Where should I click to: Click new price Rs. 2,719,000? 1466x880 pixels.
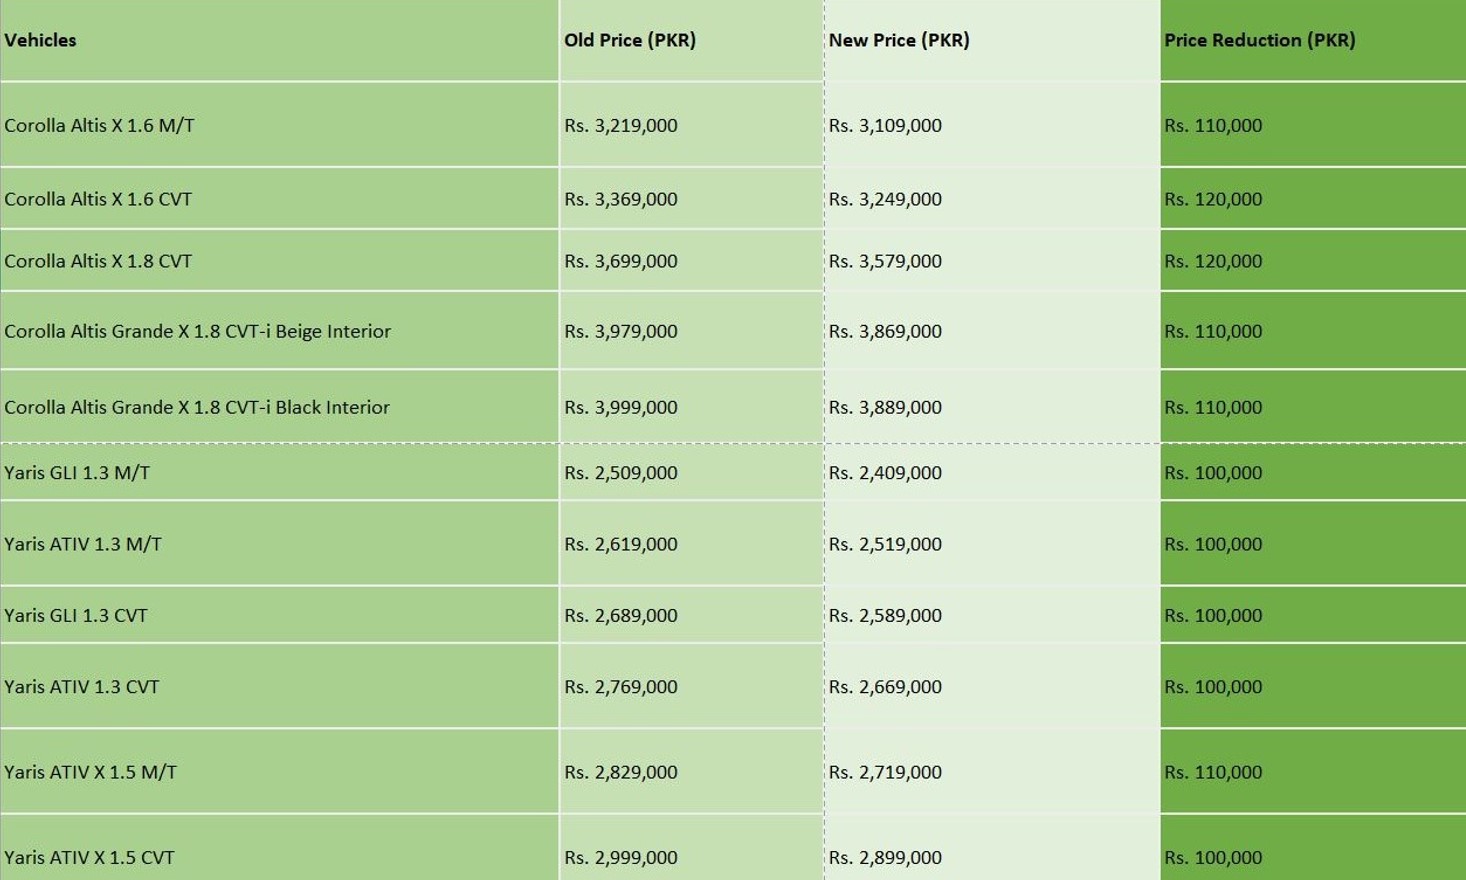(992, 772)
